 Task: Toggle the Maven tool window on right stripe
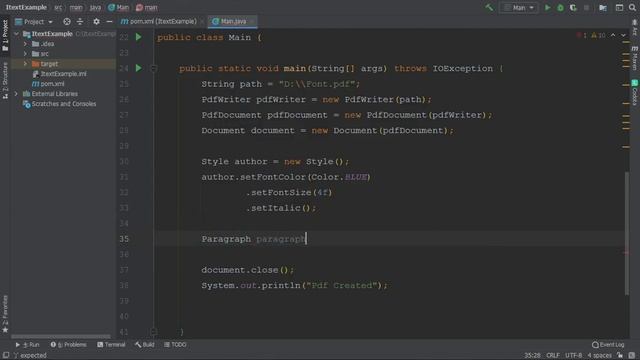click(635, 58)
